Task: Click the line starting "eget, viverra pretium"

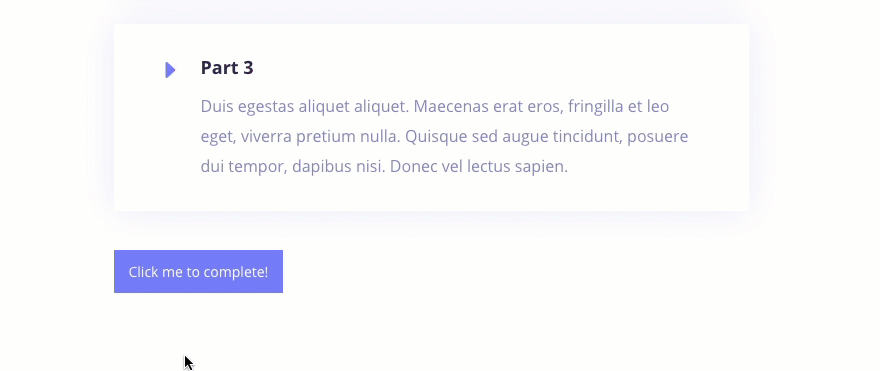Action: pyautogui.click(x=444, y=137)
